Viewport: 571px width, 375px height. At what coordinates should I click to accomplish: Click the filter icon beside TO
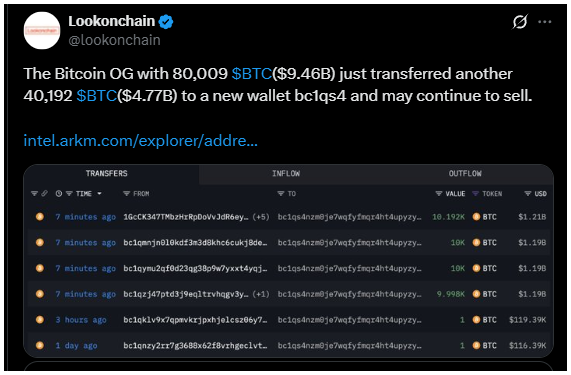[281, 194]
